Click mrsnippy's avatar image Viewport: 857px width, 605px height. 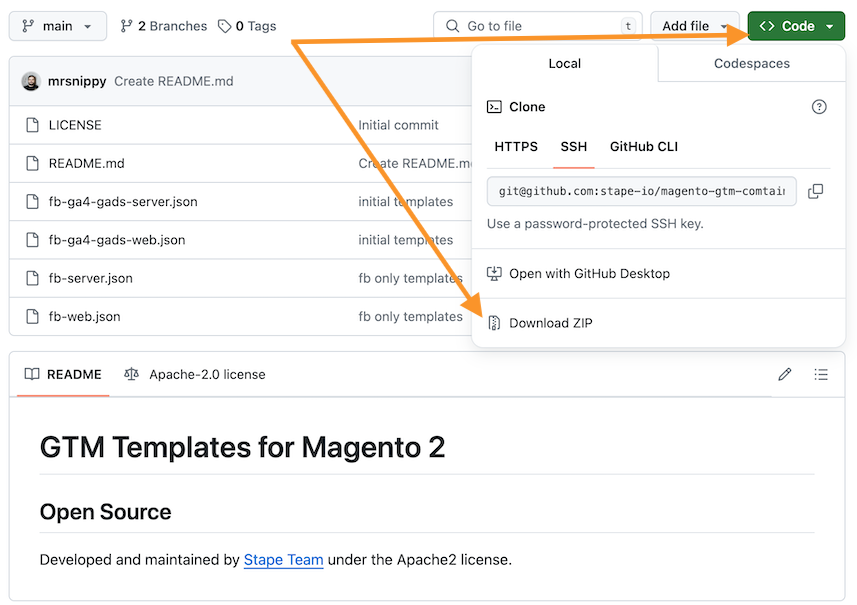[31, 81]
